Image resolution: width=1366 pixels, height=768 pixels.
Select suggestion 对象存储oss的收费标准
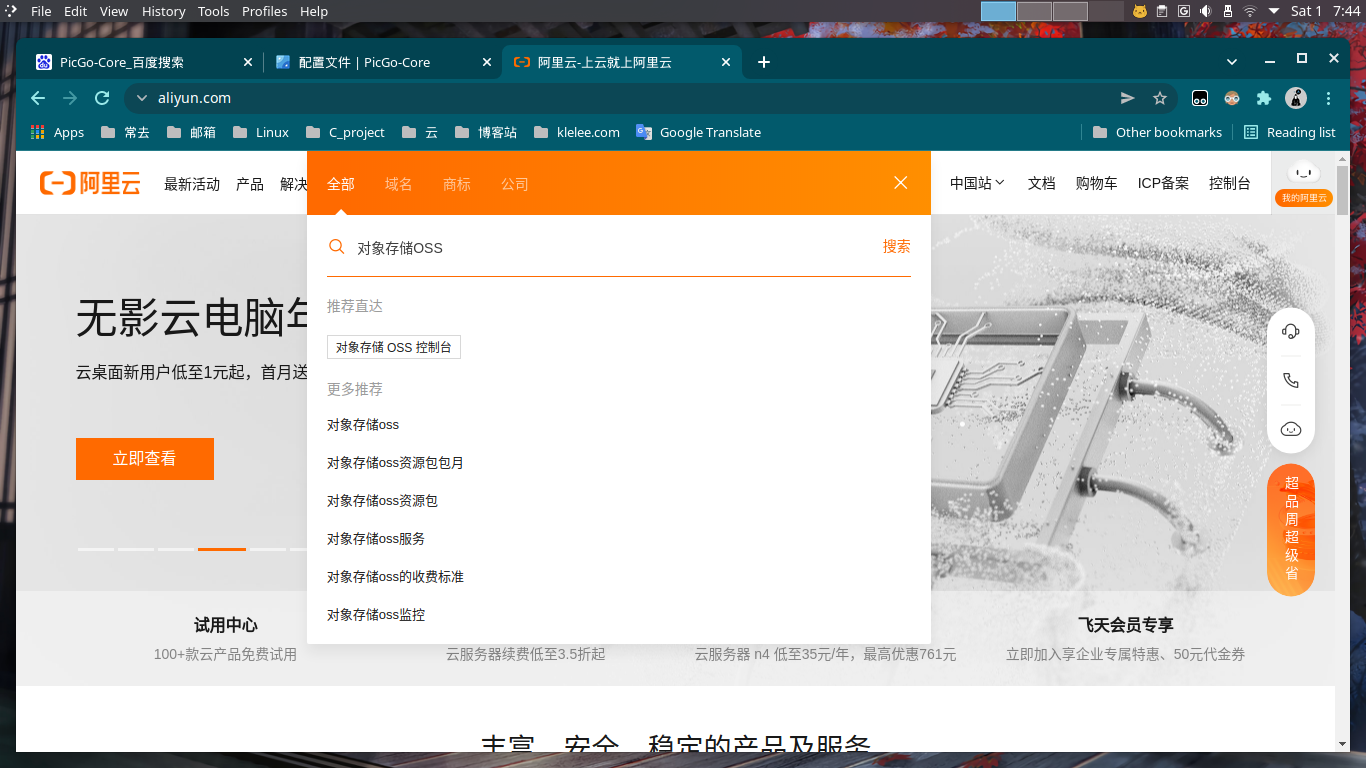click(x=395, y=577)
